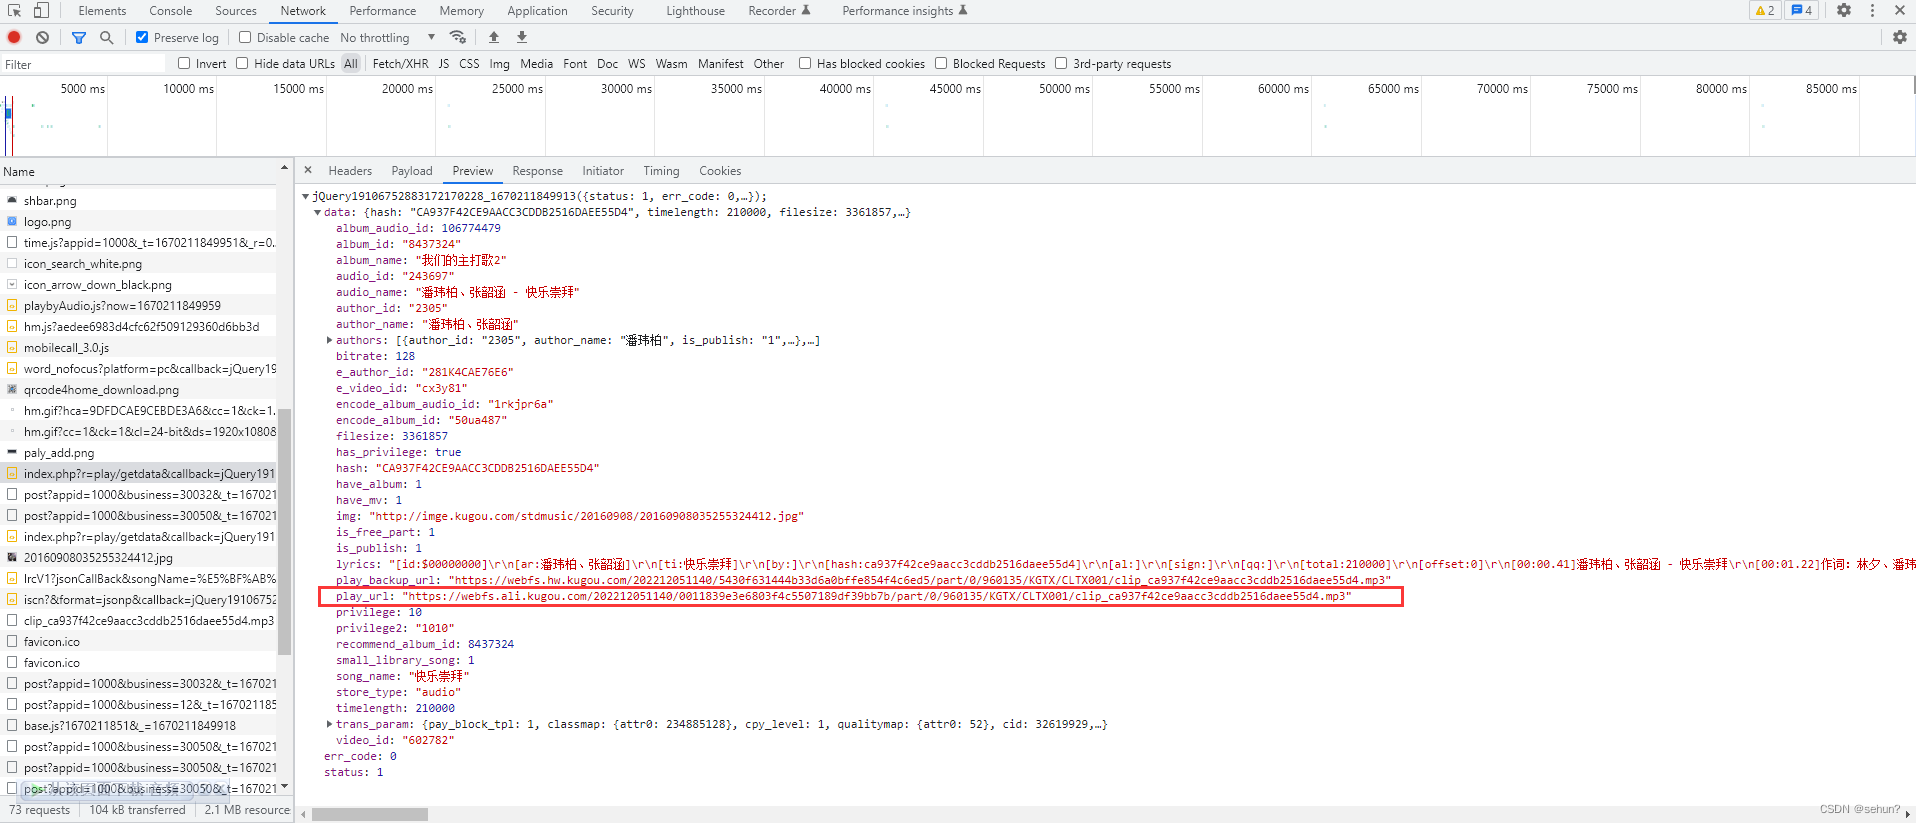Switch to the Response tab
1916x823 pixels.
coord(538,171)
